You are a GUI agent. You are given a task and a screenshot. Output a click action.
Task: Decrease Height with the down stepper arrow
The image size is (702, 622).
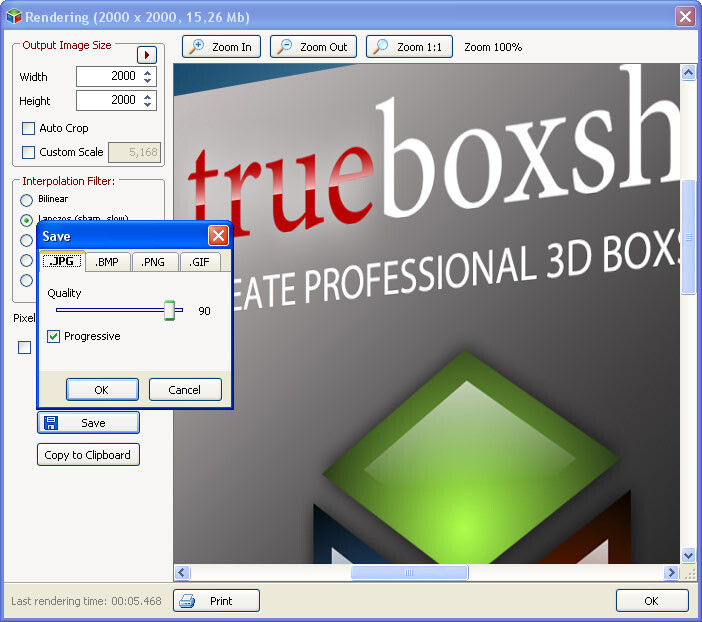pyautogui.click(x=147, y=105)
